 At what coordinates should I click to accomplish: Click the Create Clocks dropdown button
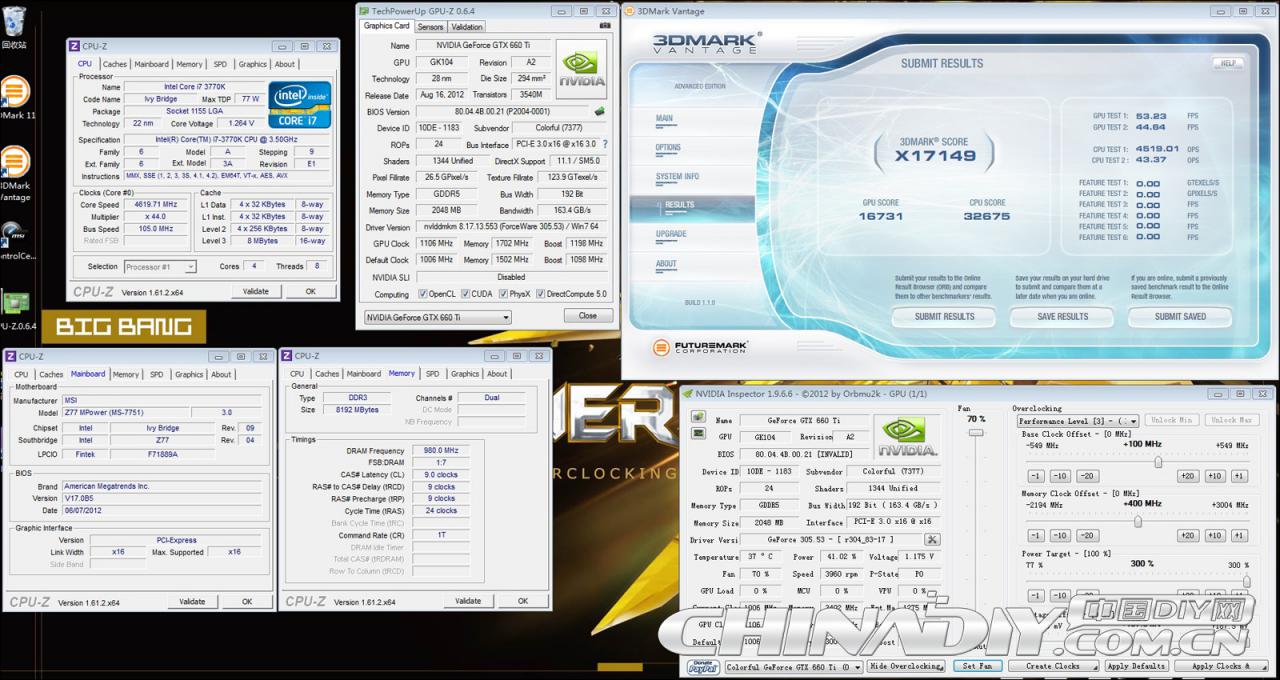point(1053,666)
